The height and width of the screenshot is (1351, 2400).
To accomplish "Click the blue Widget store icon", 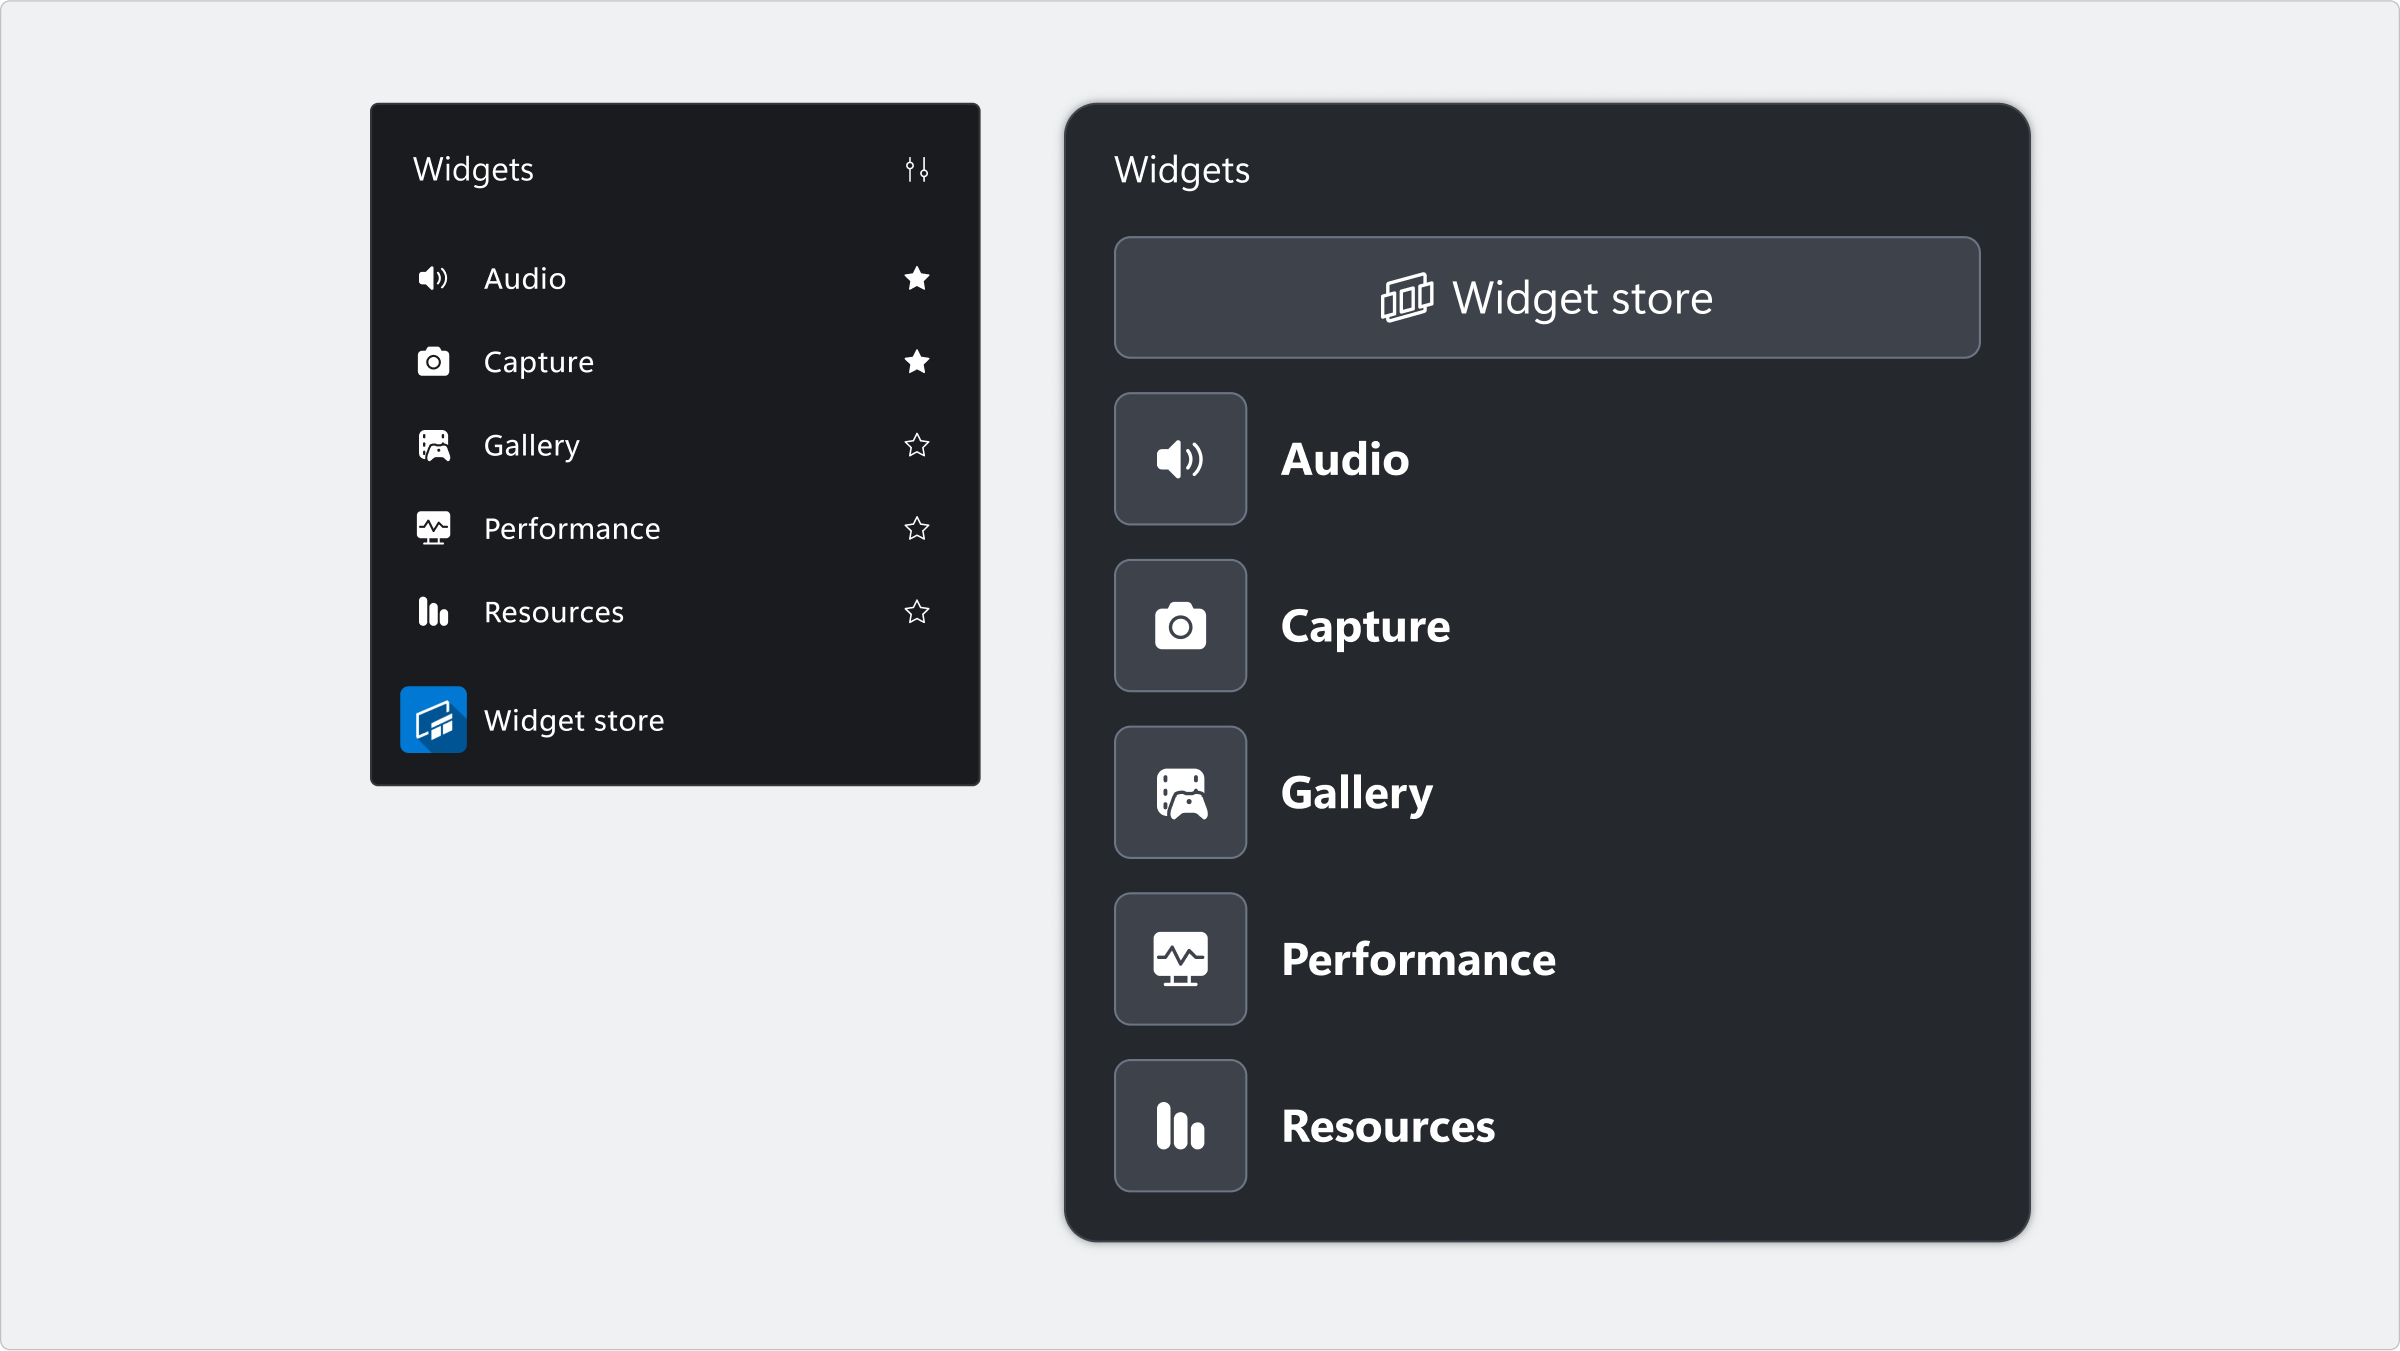I will pyautogui.click(x=433, y=719).
